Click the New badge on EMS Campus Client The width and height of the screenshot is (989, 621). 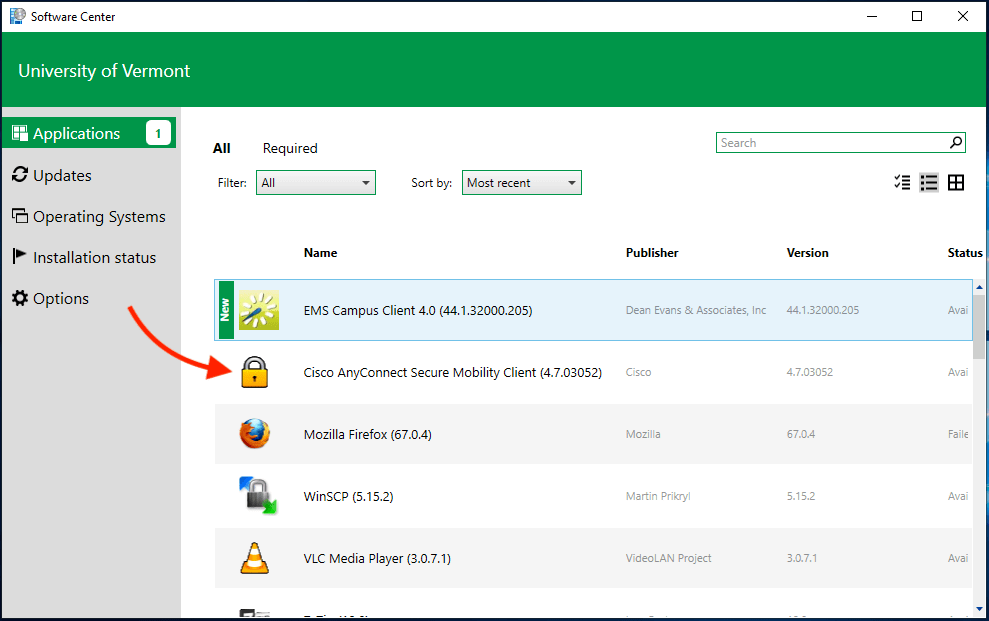click(225, 310)
